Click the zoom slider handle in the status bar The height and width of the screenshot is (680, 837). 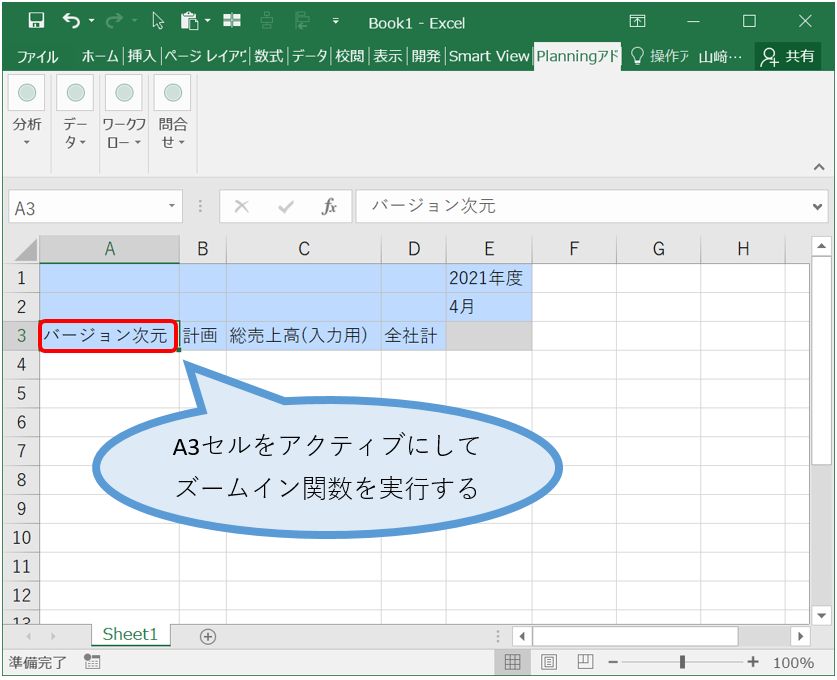tap(682, 662)
